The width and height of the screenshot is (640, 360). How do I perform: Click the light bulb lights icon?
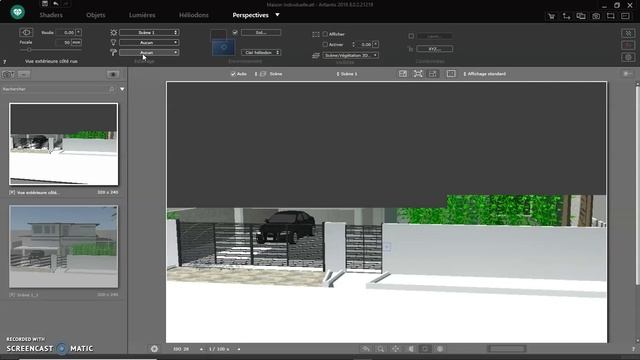[113, 42]
